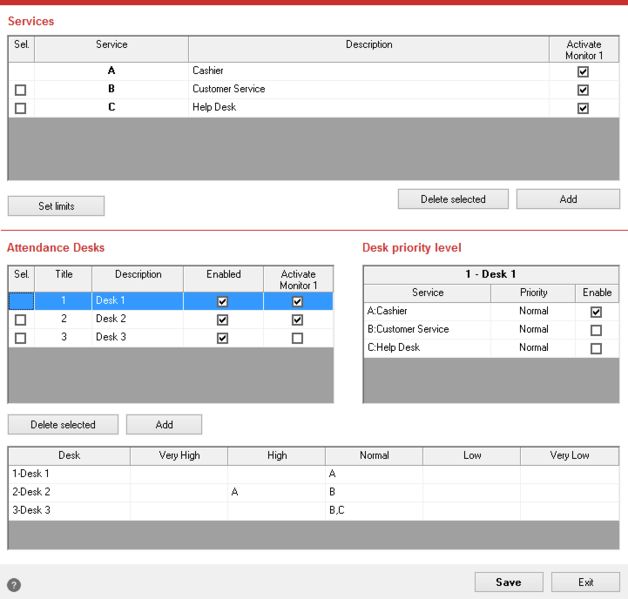
Task: Click the A:Cashier service cell
Action: 427,311
